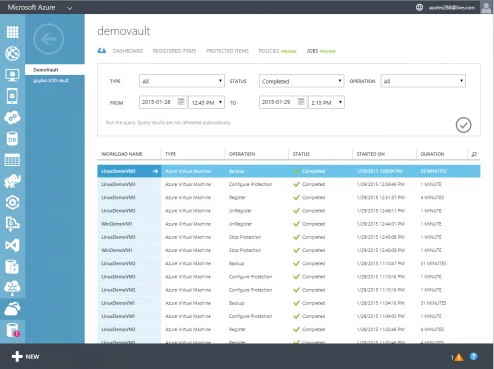Select LinuxDemoVM1 Configure Protection row
Screen dimensions: 494x369
pyautogui.click(x=289, y=316)
